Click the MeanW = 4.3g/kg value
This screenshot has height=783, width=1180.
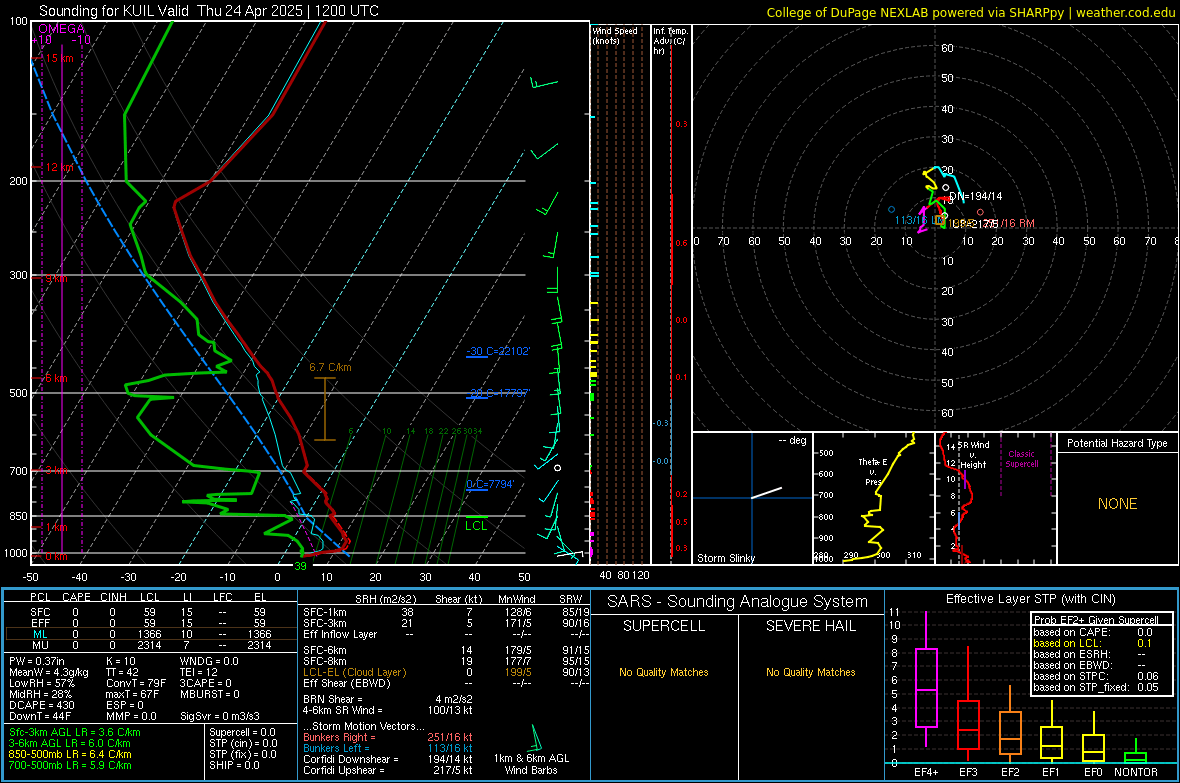point(48,672)
